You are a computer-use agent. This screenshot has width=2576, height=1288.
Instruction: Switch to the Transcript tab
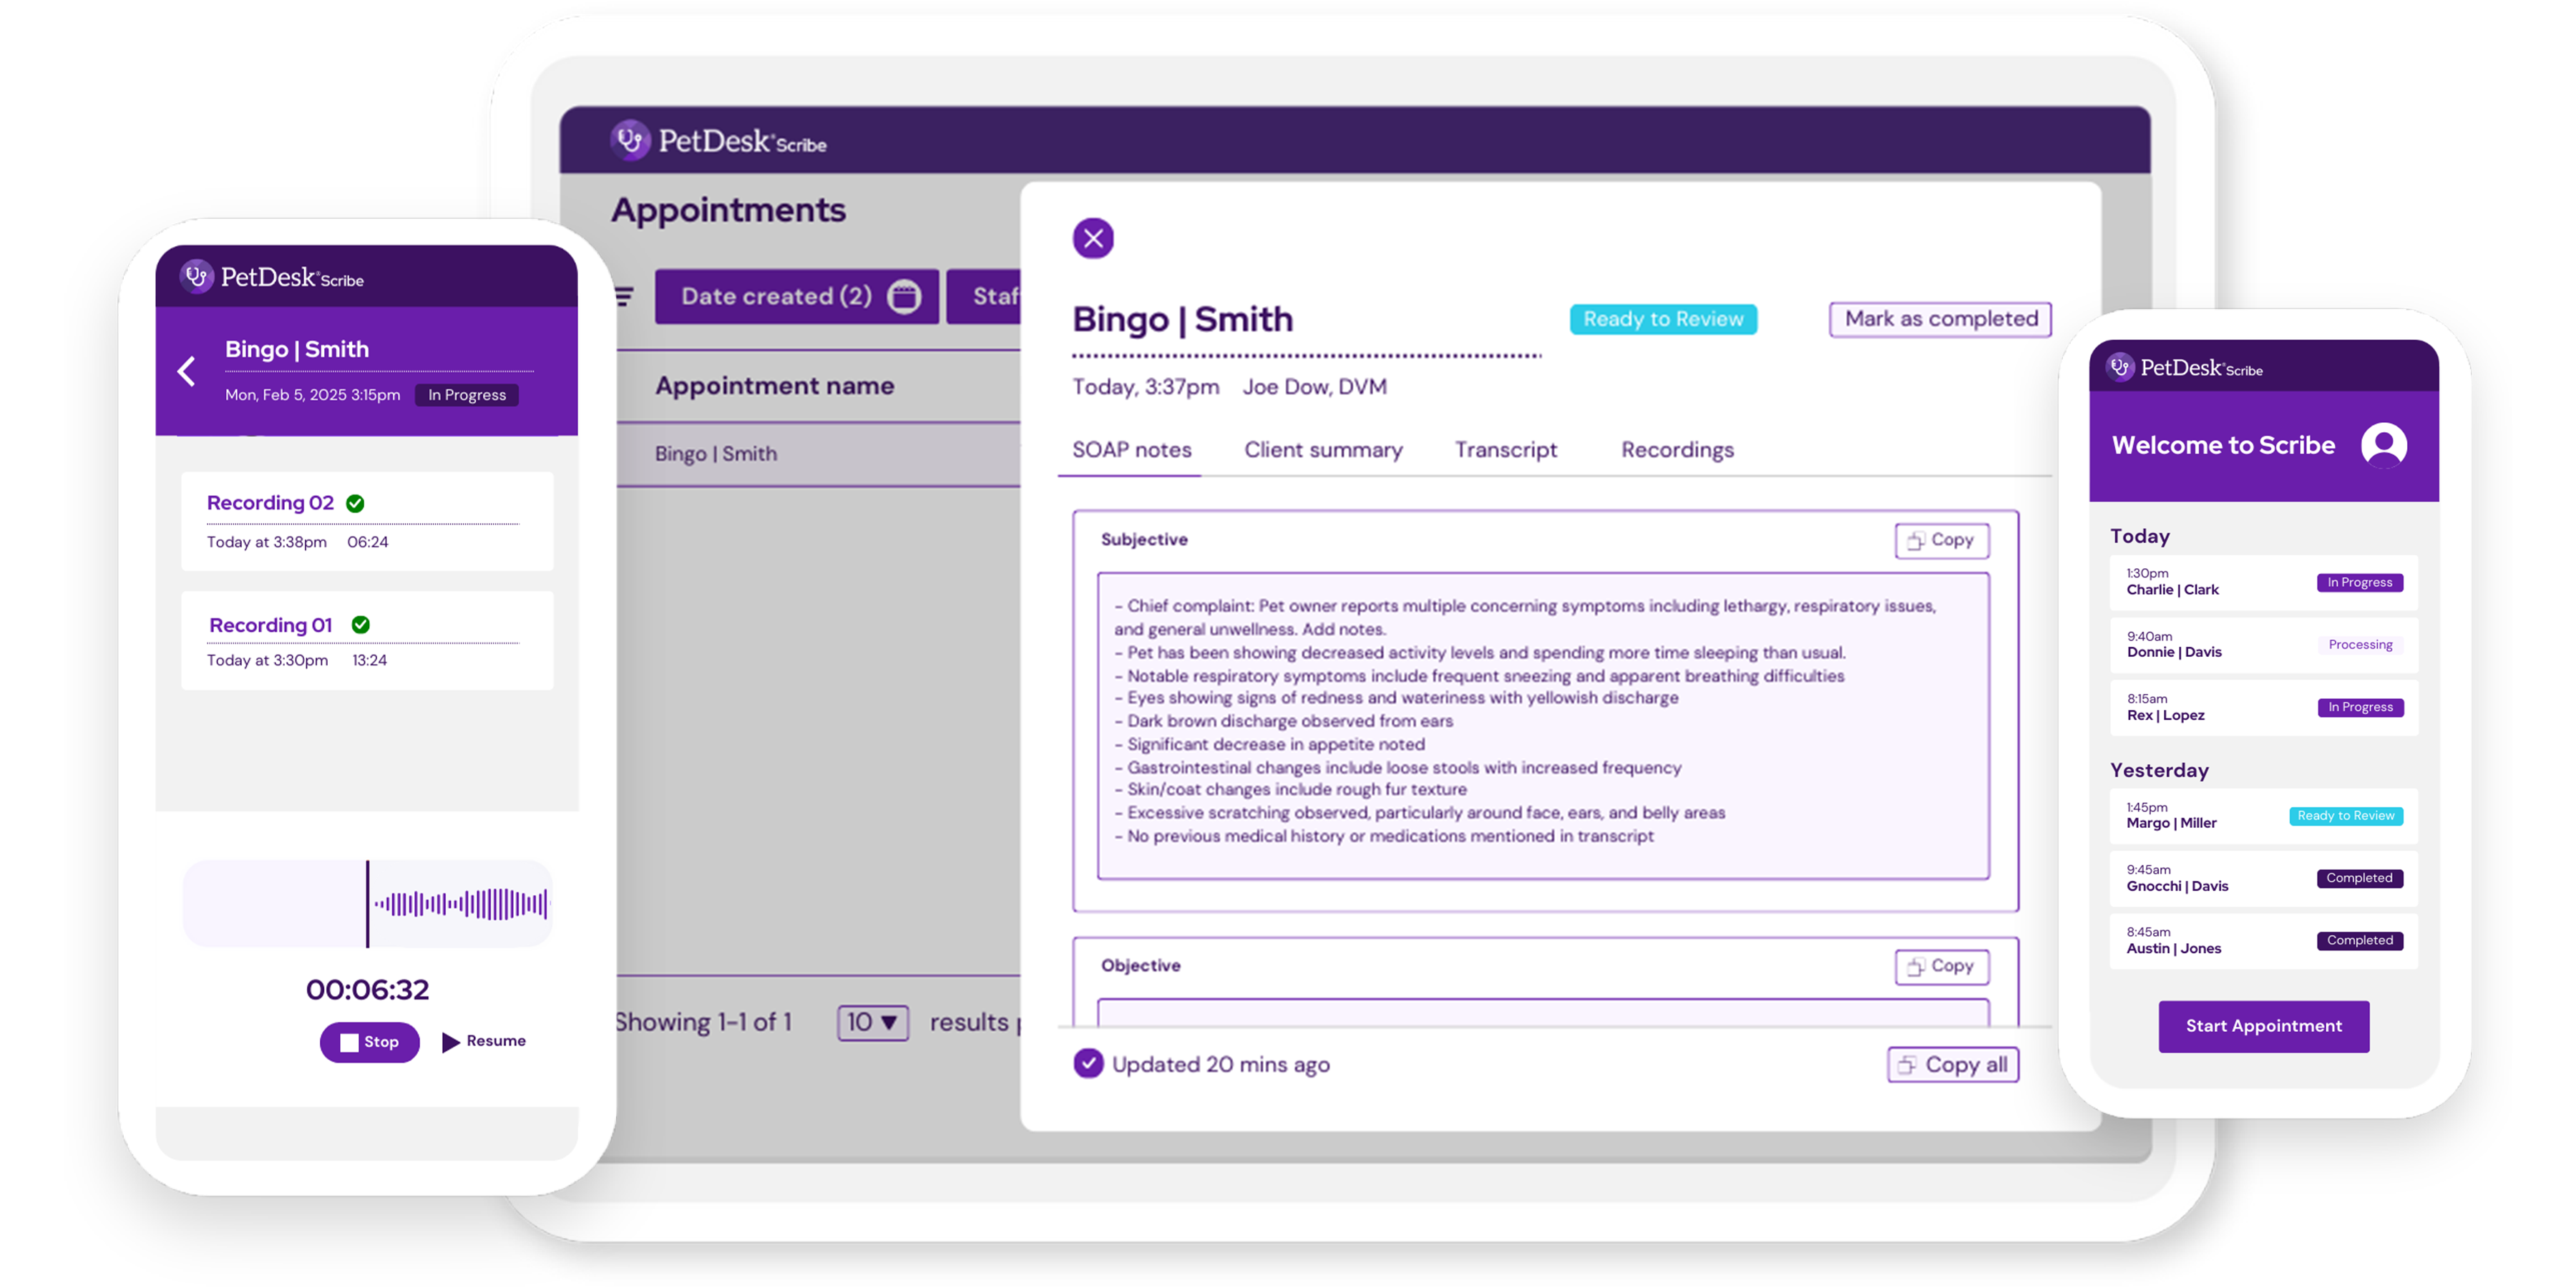1505,450
